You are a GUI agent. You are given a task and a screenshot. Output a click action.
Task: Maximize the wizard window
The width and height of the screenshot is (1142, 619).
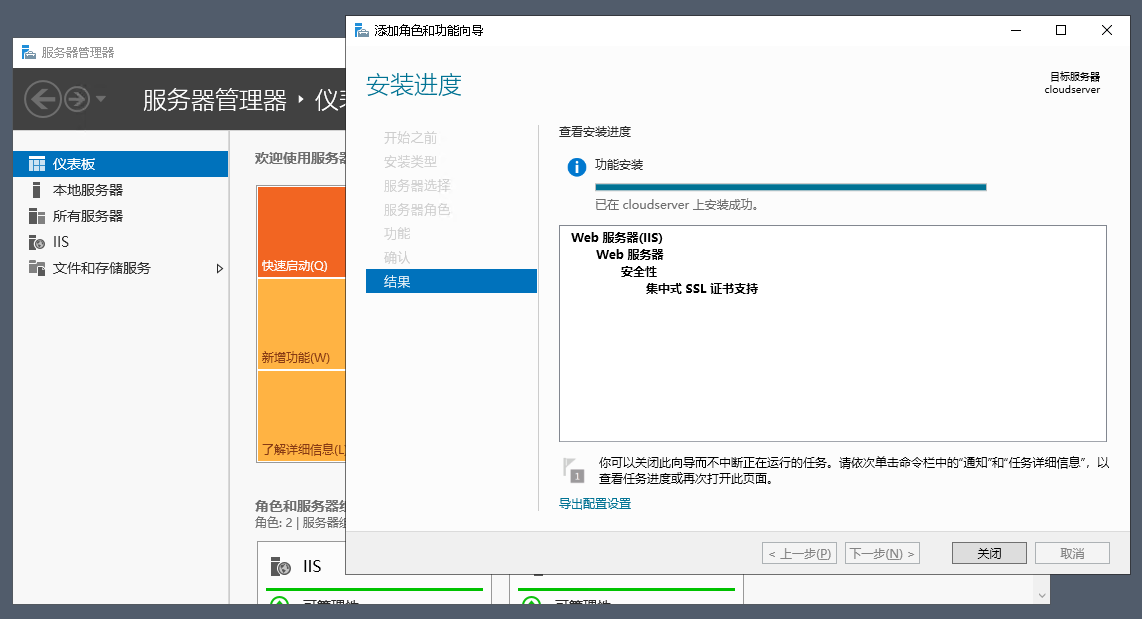[1061, 30]
